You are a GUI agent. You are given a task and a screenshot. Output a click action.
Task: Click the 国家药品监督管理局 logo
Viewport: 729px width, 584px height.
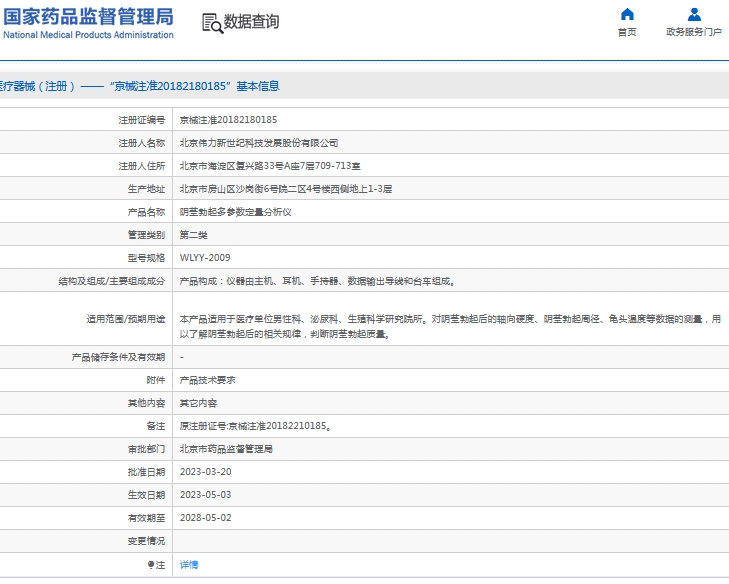click(88, 22)
